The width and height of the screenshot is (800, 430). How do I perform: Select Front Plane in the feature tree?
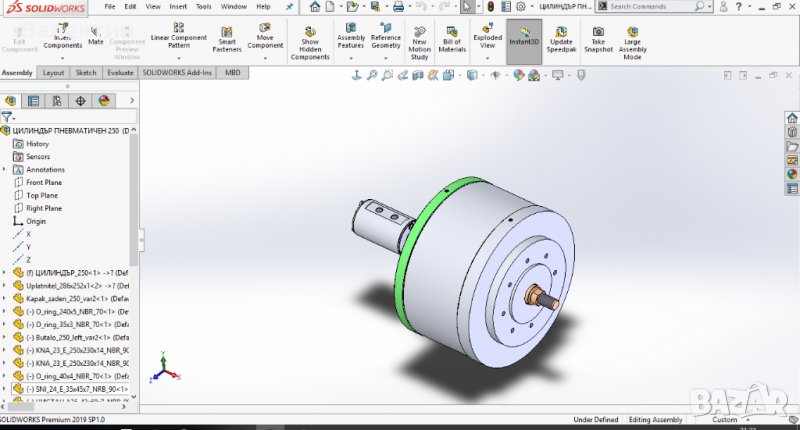coord(42,183)
